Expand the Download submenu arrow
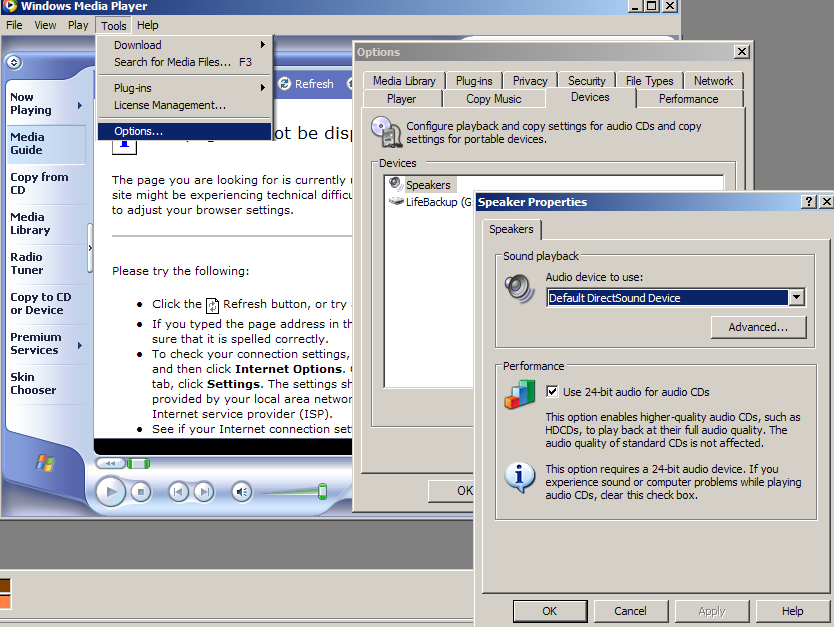 tap(263, 45)
